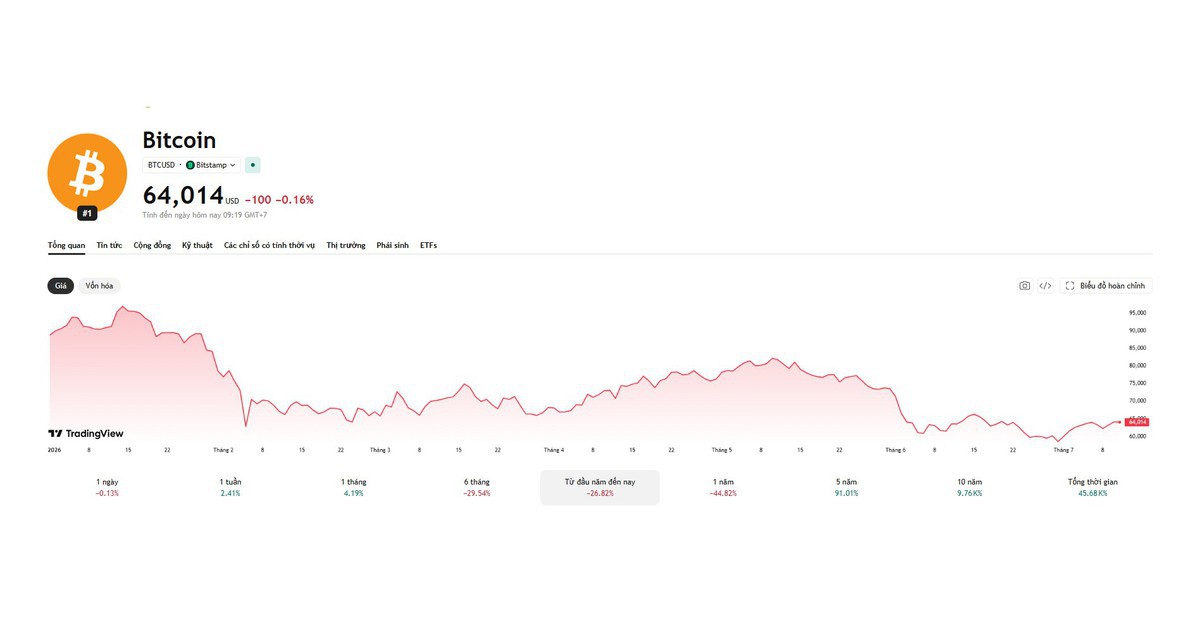1200x630 pixels.
Task: Click the Tháng 4 marker on time axis
Action: 554,450
